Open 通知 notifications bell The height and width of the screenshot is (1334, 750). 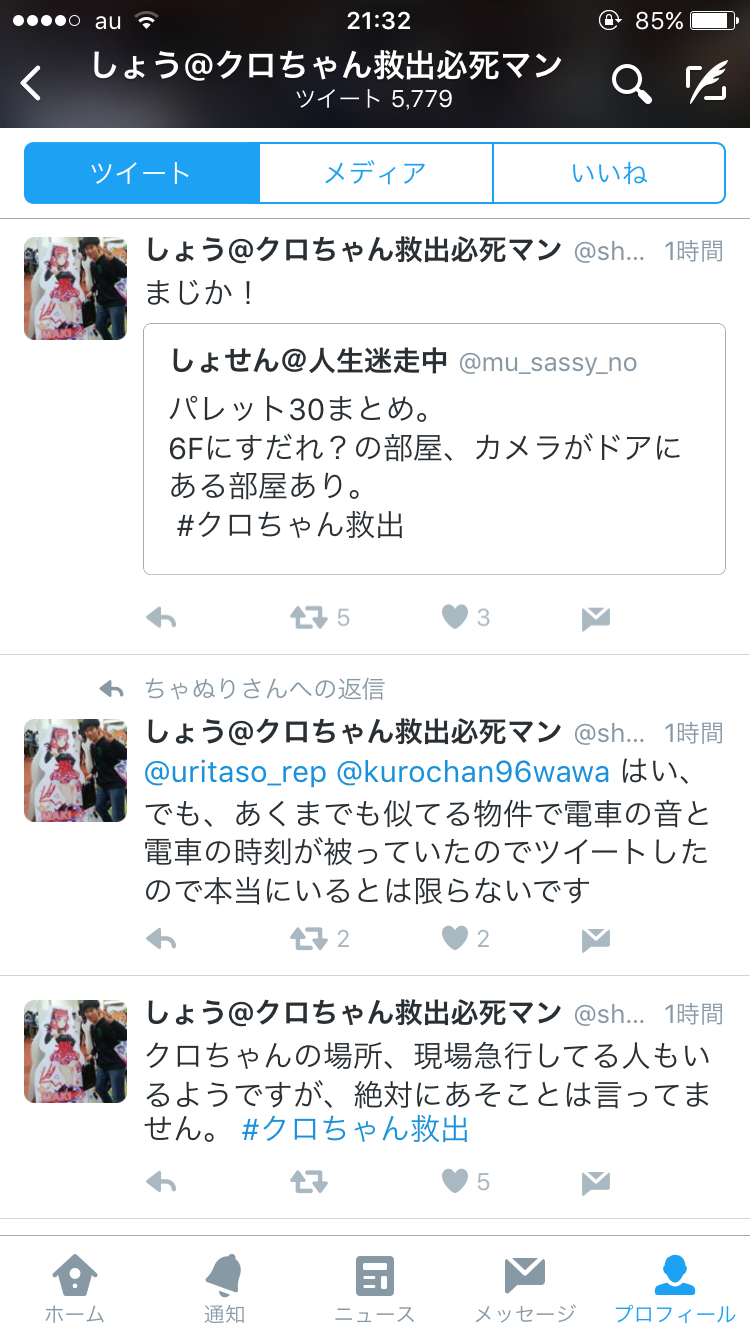[x=225, y=1288]
